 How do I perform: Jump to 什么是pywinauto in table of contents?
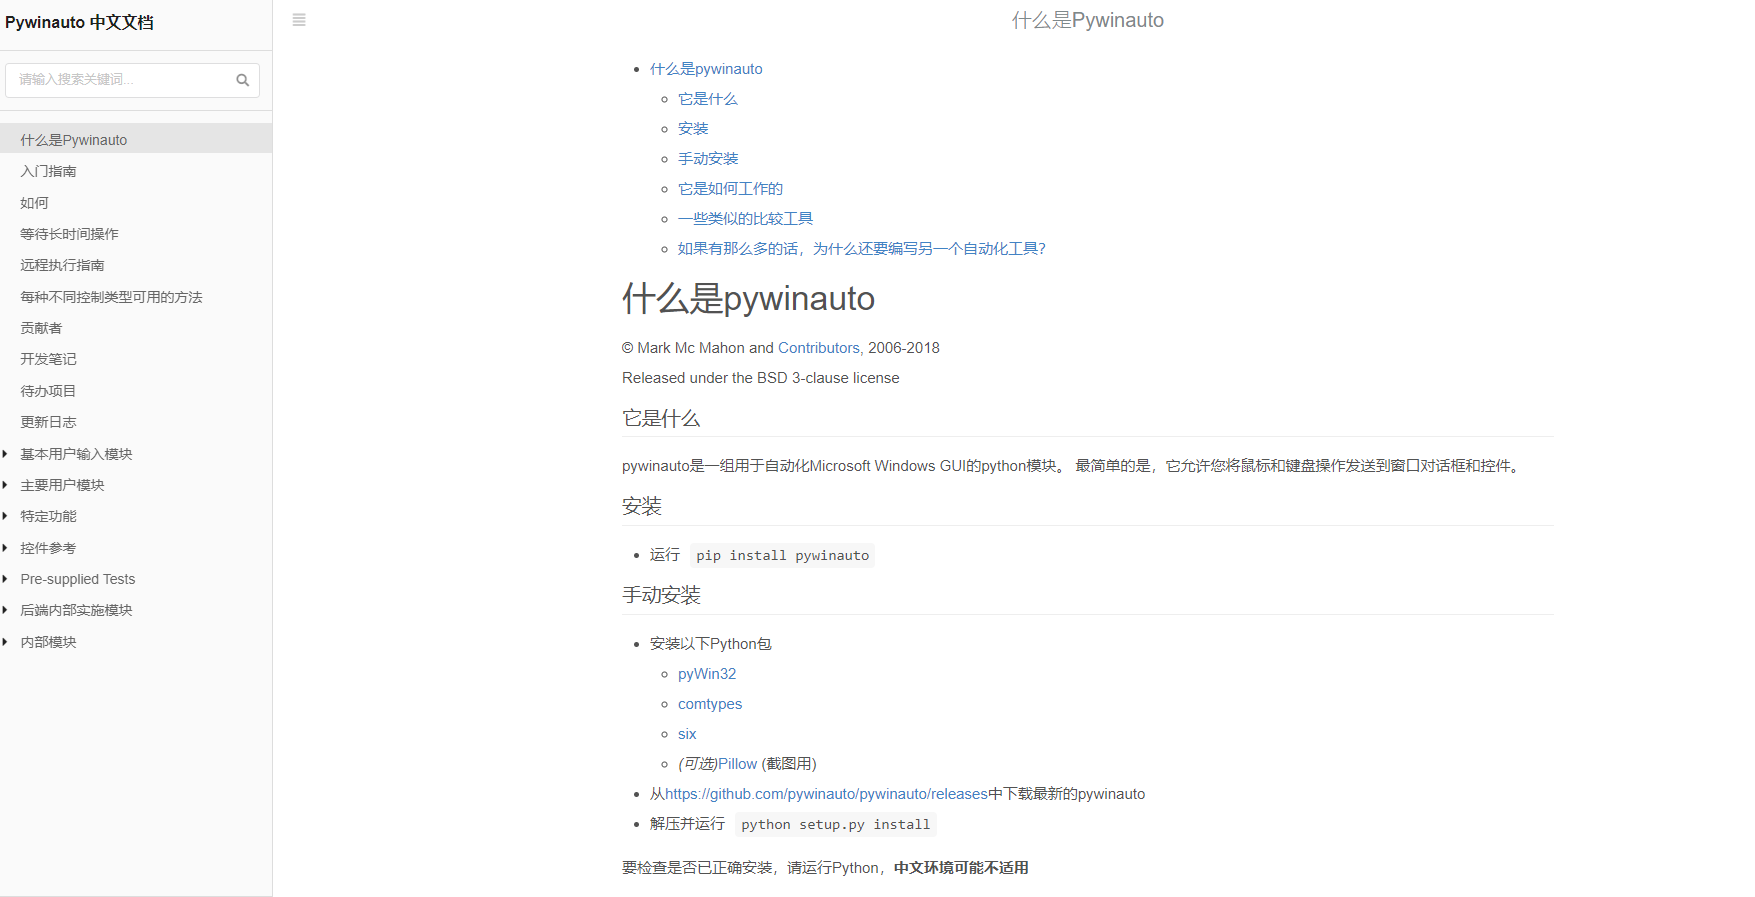pyautogui.click(x=706, y=69)
